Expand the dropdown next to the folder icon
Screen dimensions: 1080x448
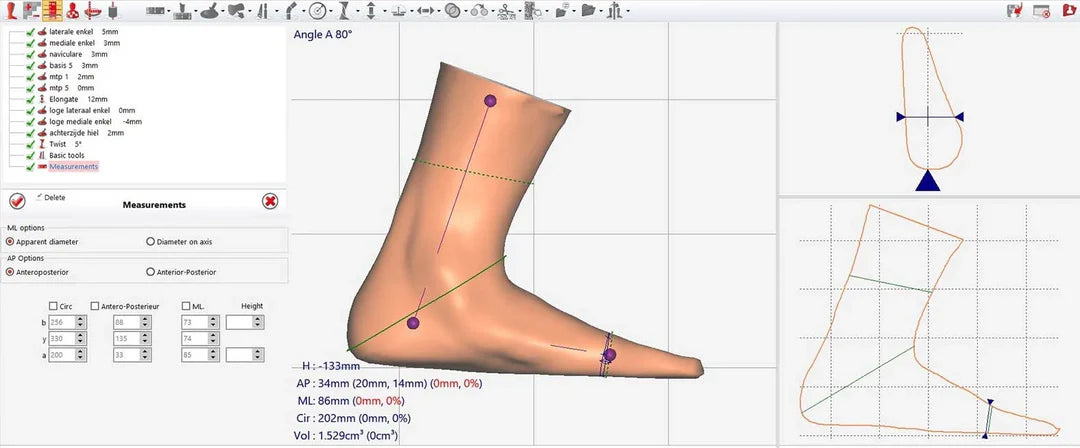[602, 12]
